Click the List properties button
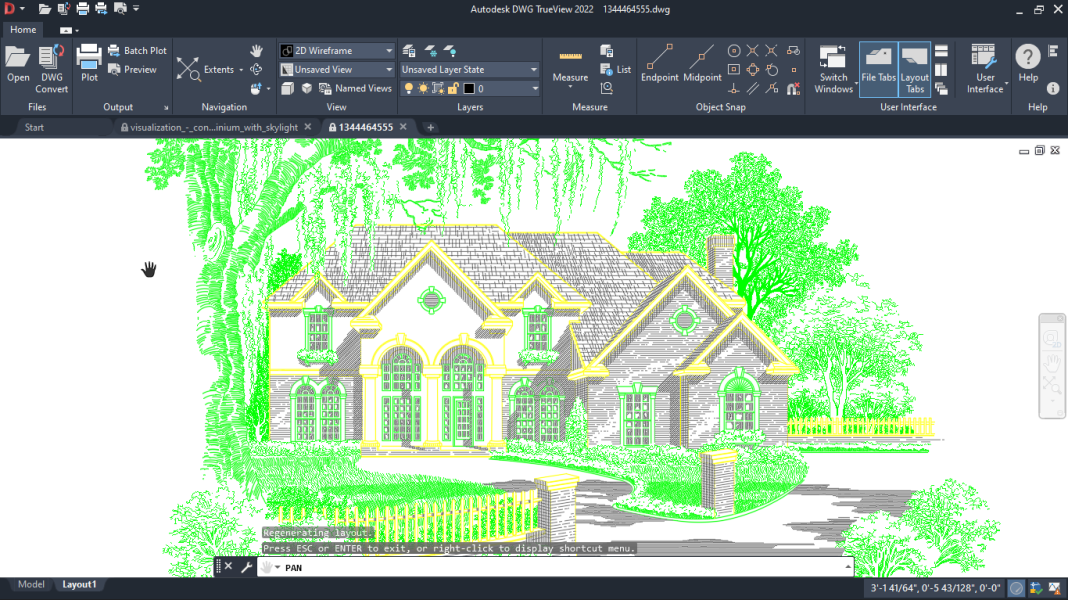 [616, 69]
